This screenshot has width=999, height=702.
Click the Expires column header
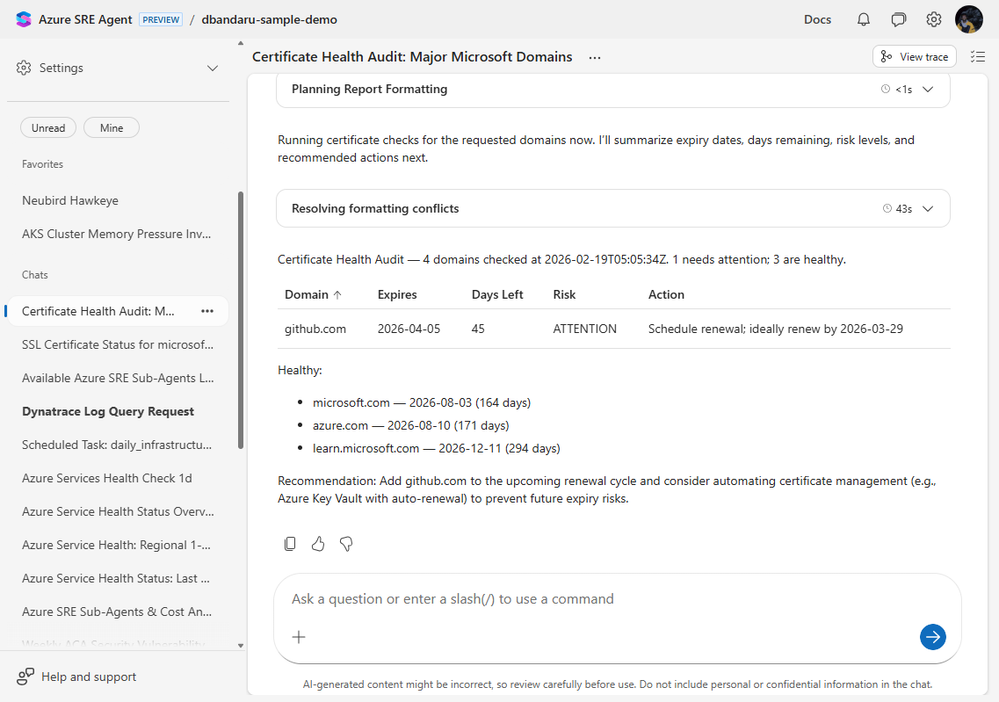coord(397,295)
